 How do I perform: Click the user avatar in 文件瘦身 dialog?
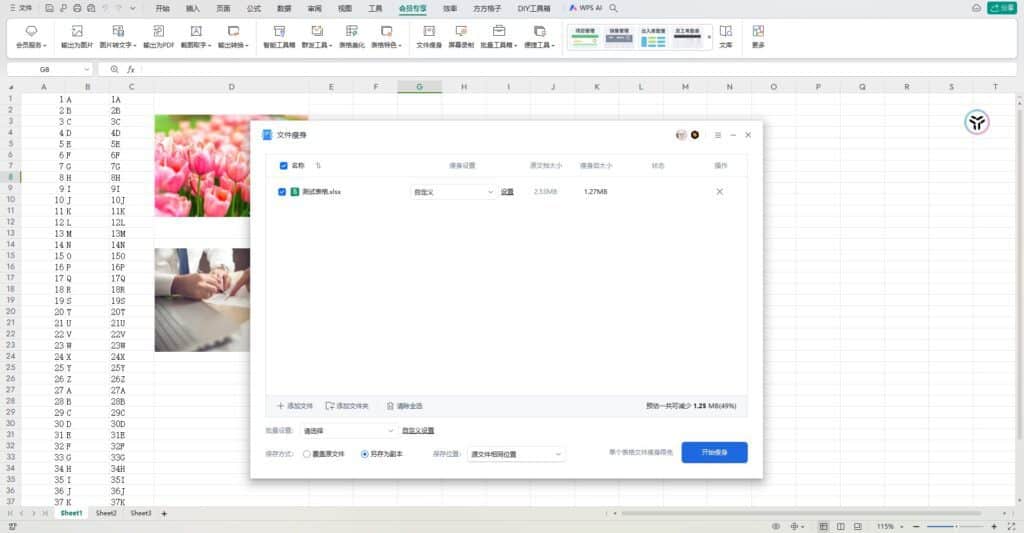point(681,135)
